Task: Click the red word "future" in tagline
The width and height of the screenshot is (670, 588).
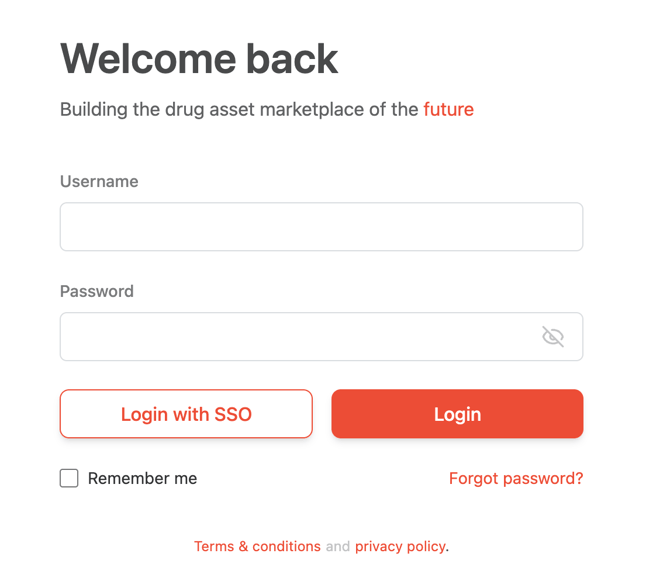Action: 448,109
